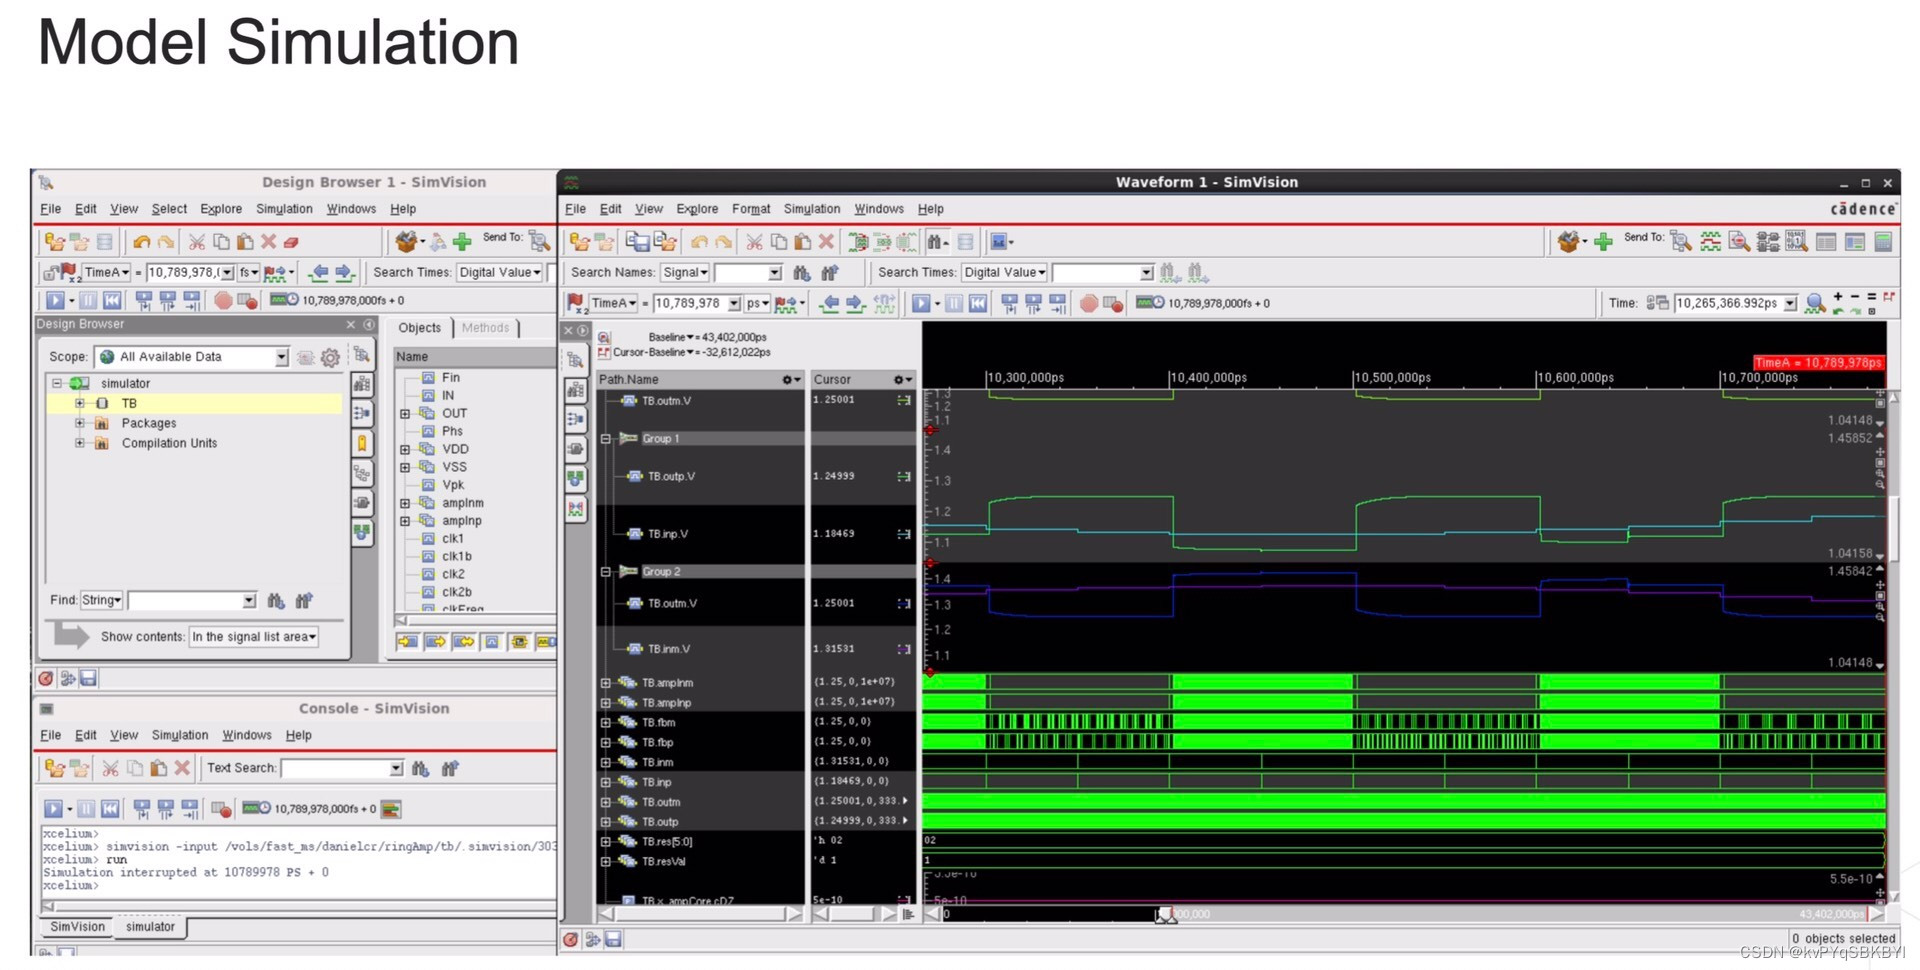Click the previous edge arrow in Waveform toolbar
This screenshot has height=970, width=1920.
pos(829,303)
